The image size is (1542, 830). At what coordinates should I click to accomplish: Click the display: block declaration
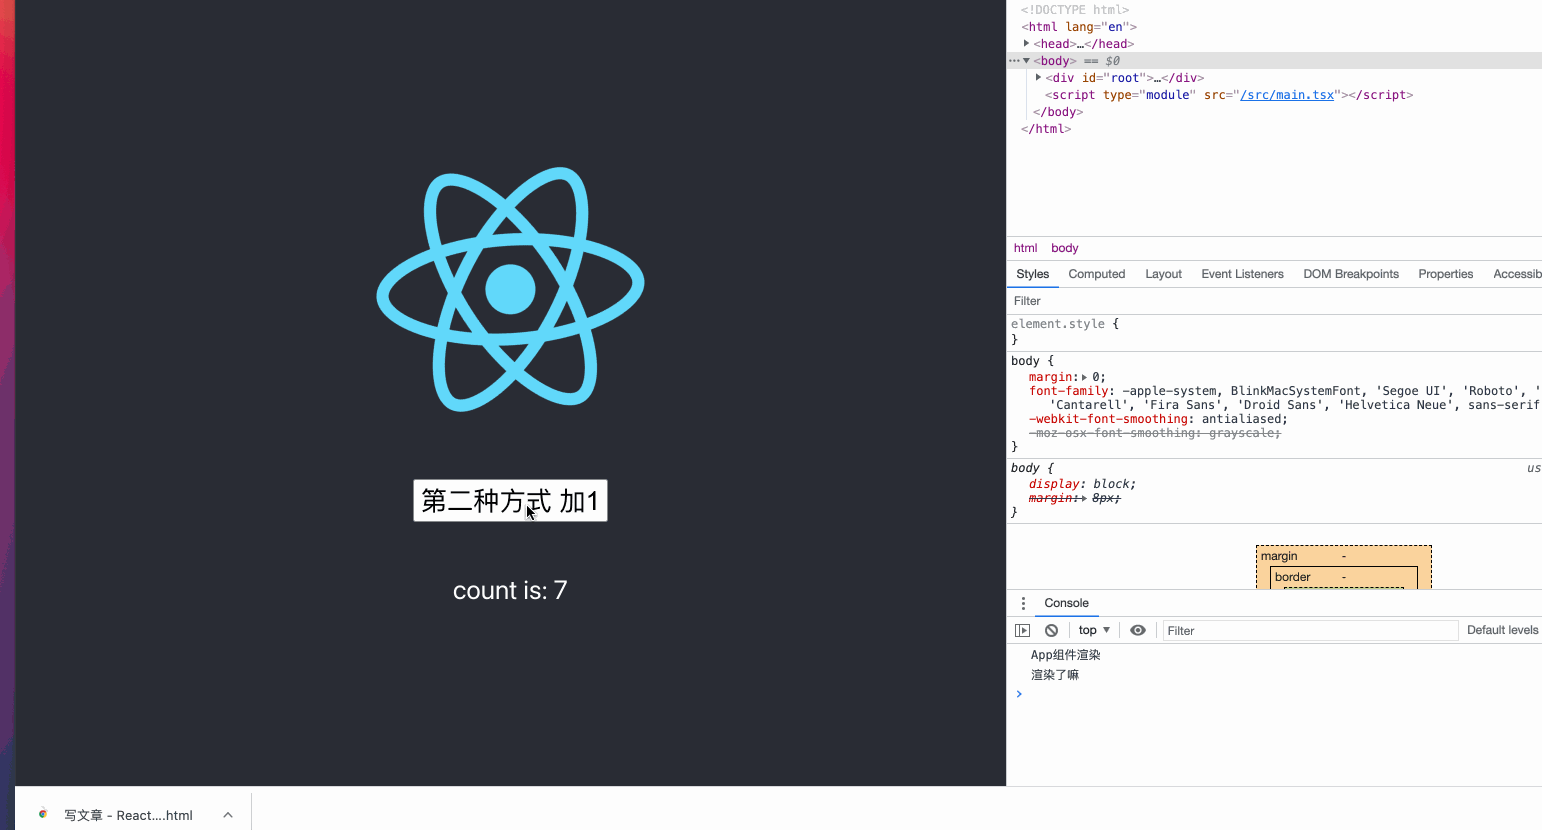click(1082, 484)
